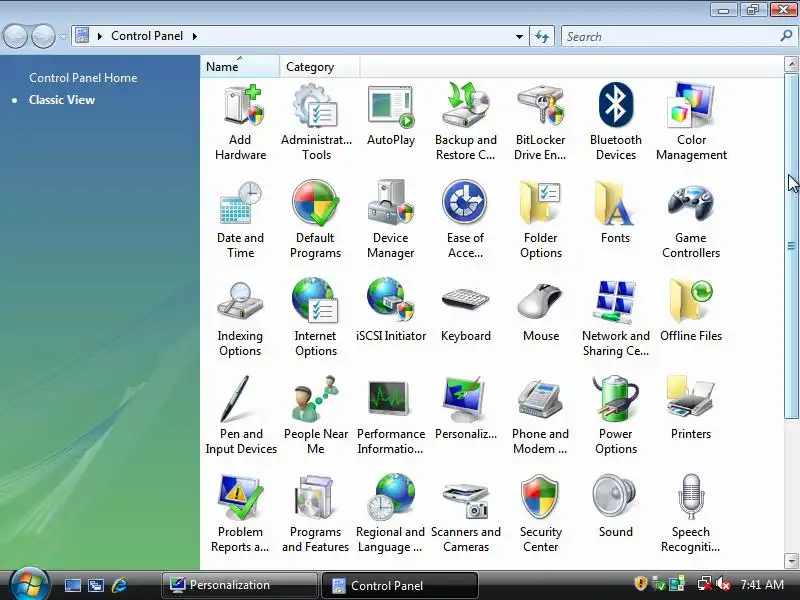Click the network disconnected tray icon
Image resolution: width=800 pixels, height=600 pixels.
[x=705, y=584]
